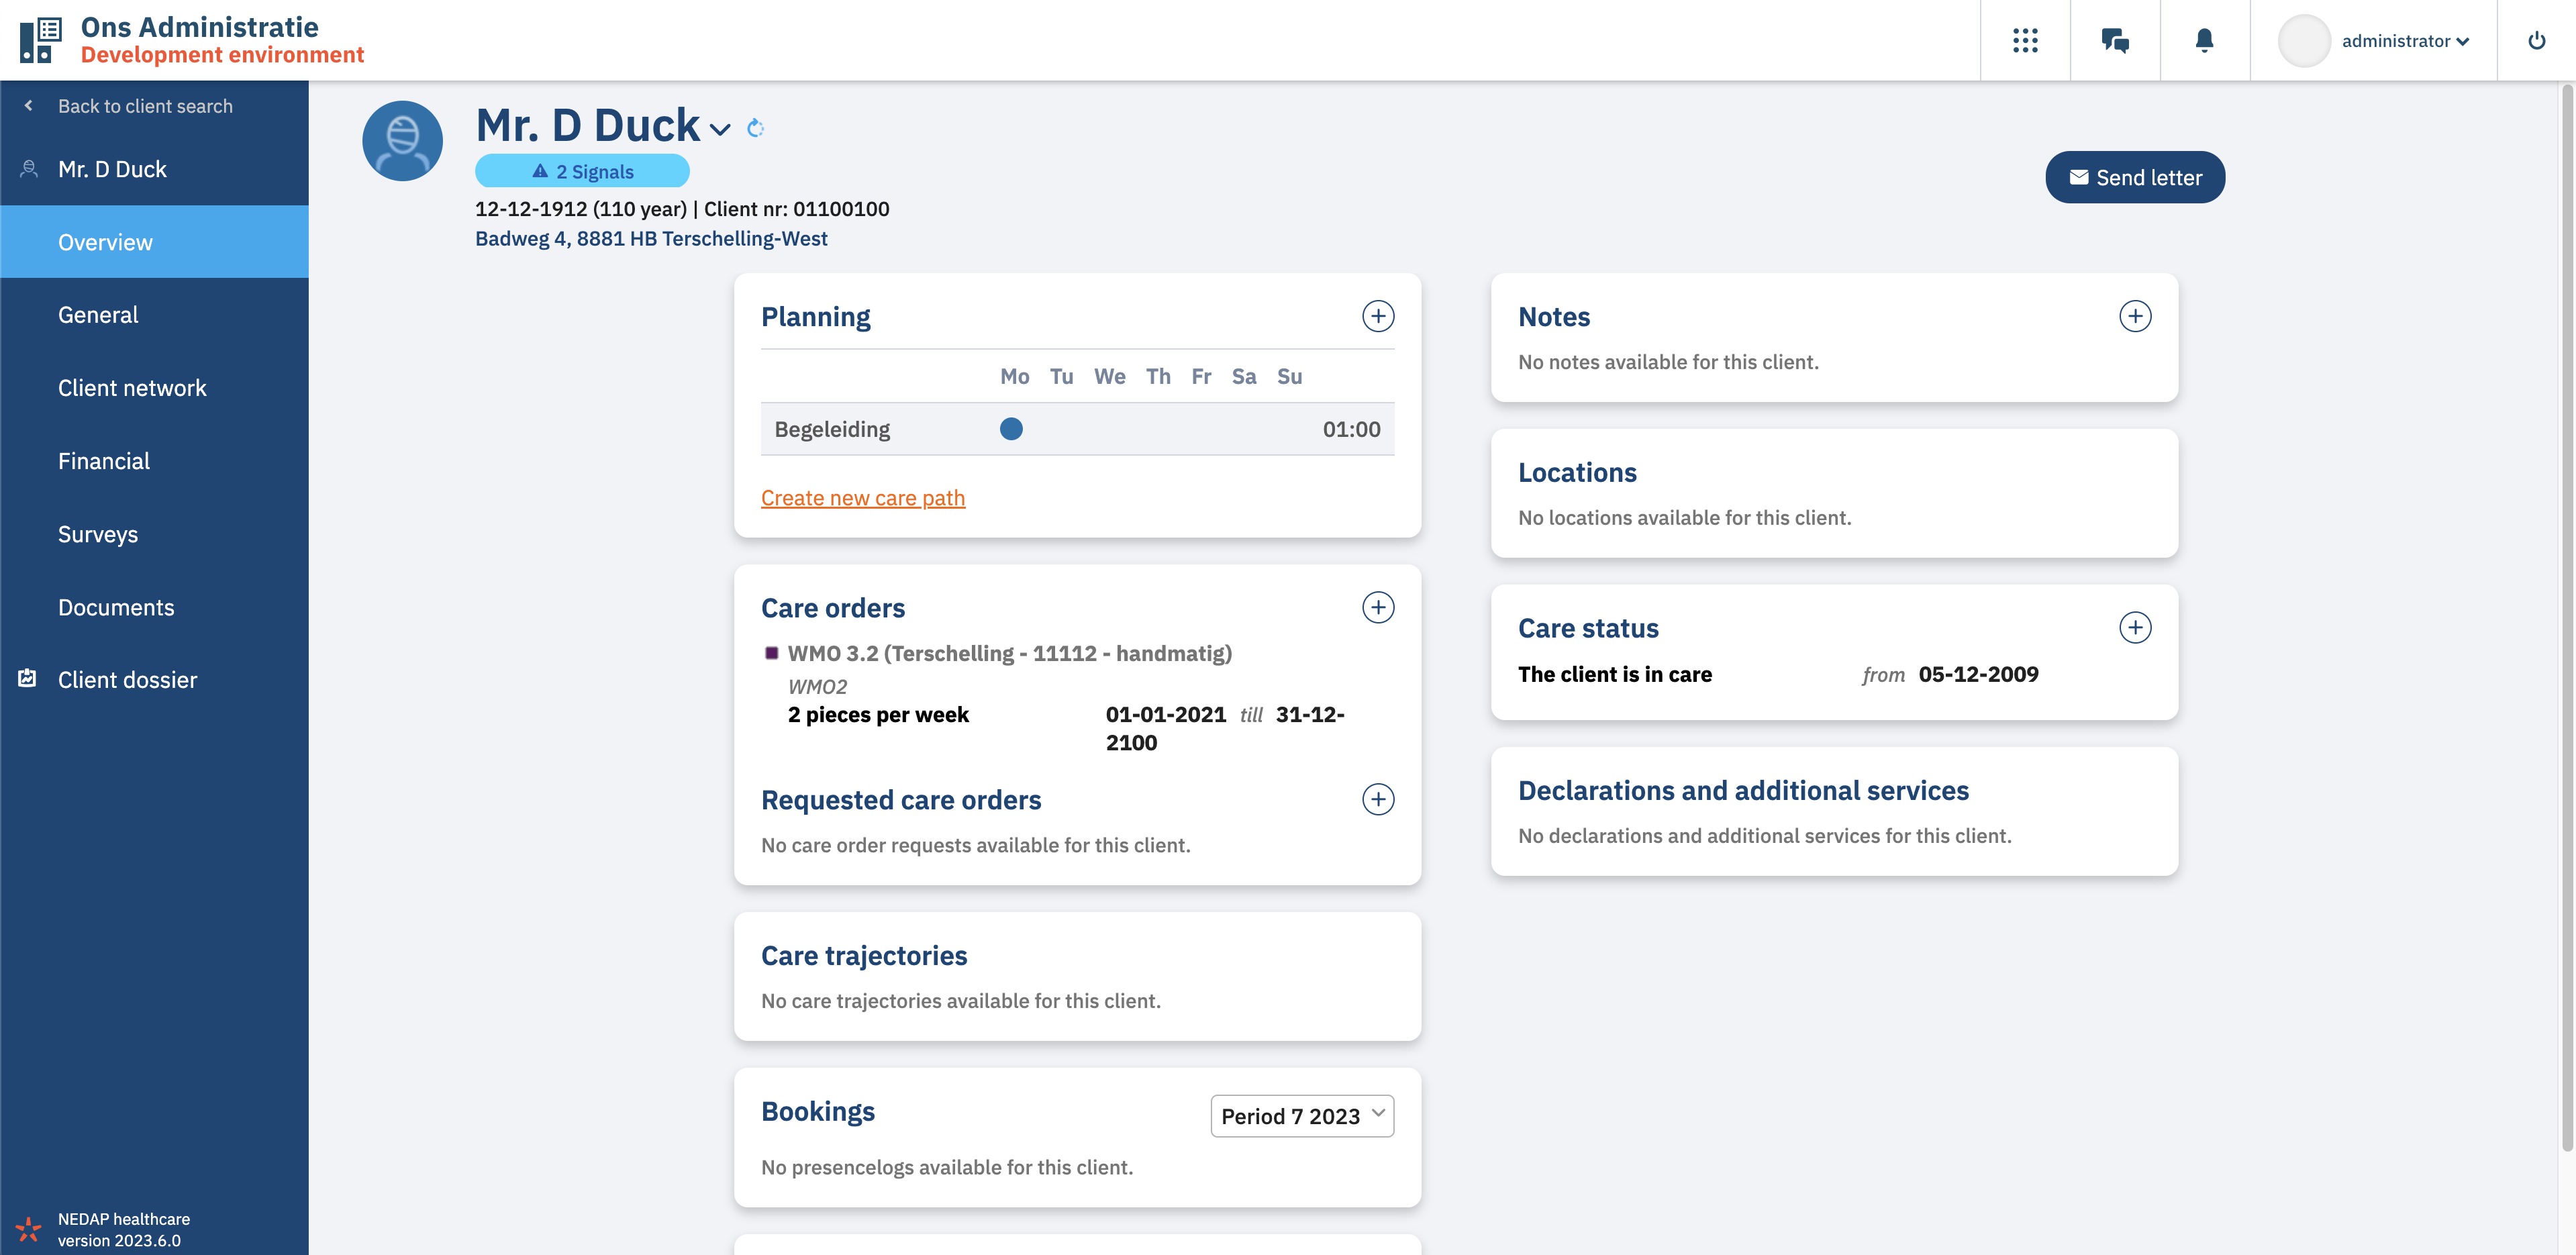Open Client dossier in the sidebar
The width and height of the screenshot is (2576, 1255).
pos(155,680)
